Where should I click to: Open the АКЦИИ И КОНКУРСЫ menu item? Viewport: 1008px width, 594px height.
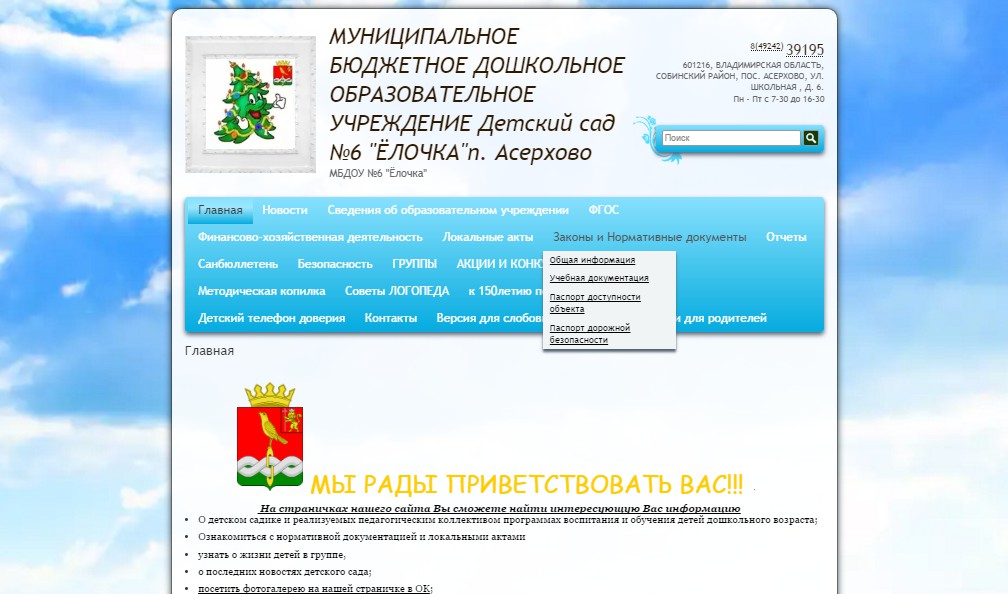pyautogui.click(x=499, y=264)
